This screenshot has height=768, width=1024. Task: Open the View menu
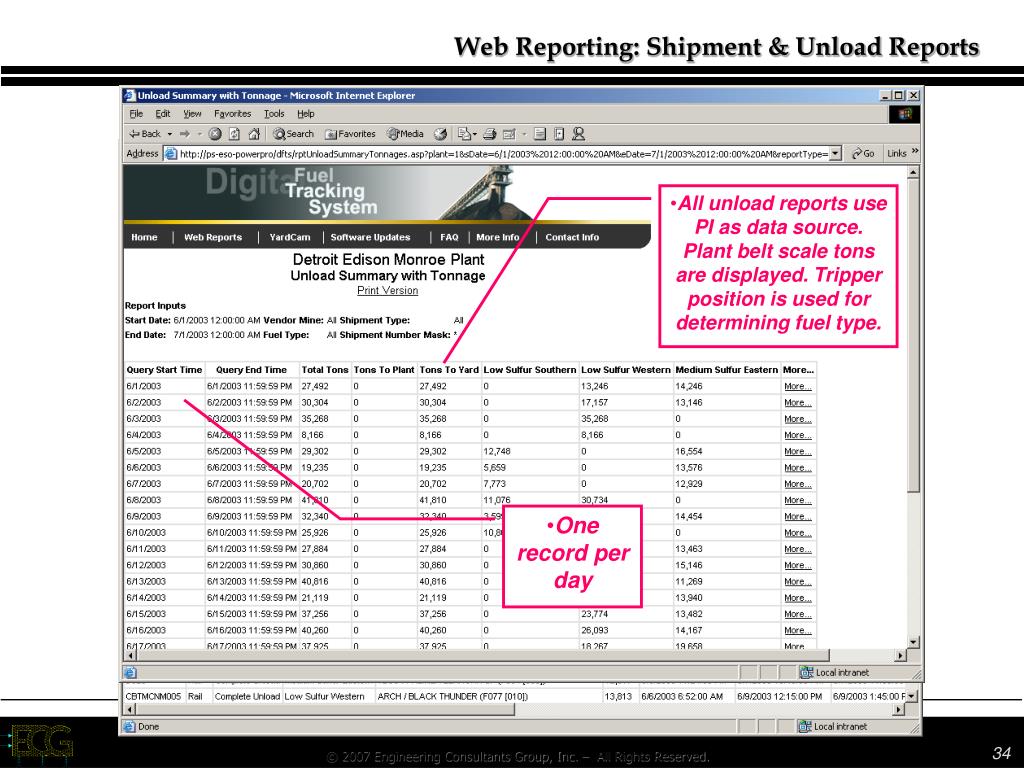point(192,114)
